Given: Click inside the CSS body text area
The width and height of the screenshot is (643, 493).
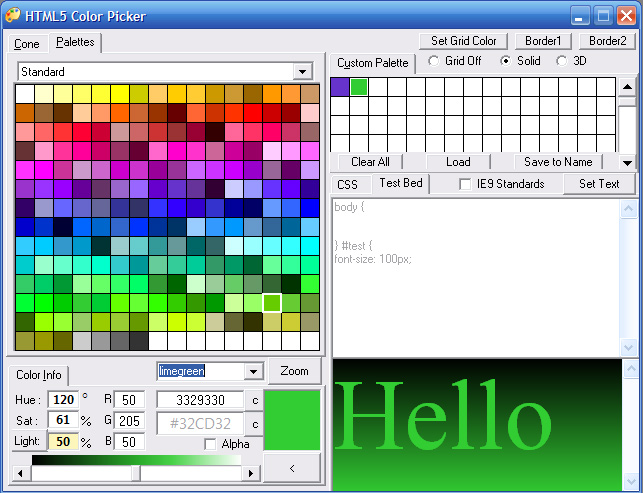Looking at the screenshot, I should coord(476,278).
